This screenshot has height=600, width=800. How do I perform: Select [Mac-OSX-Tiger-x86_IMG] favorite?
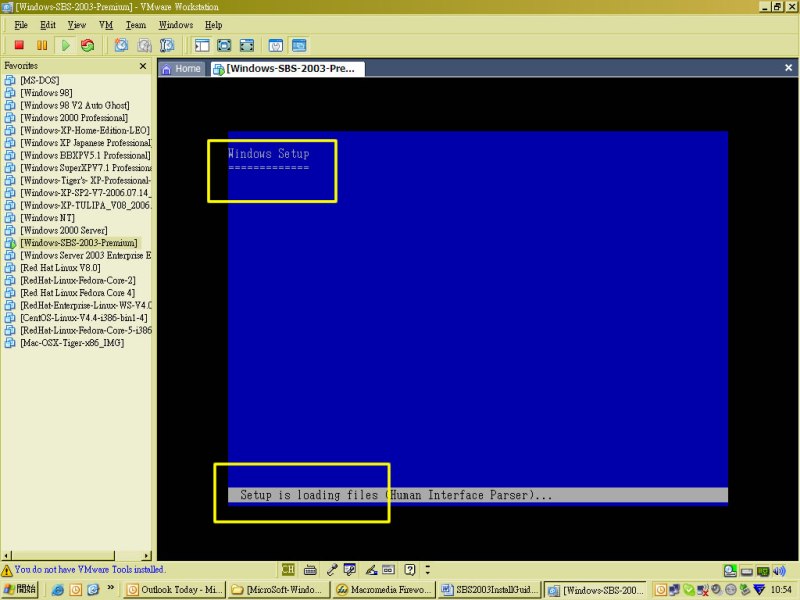(x=72, y=343)
